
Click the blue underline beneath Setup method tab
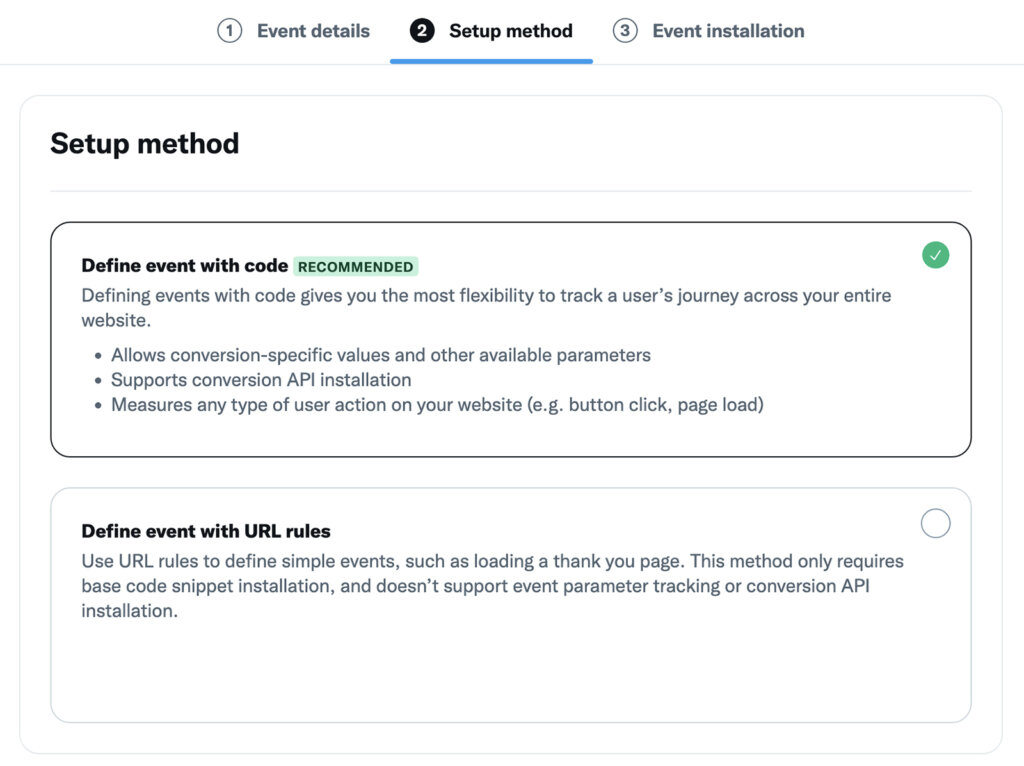click(x=491, y=61)
